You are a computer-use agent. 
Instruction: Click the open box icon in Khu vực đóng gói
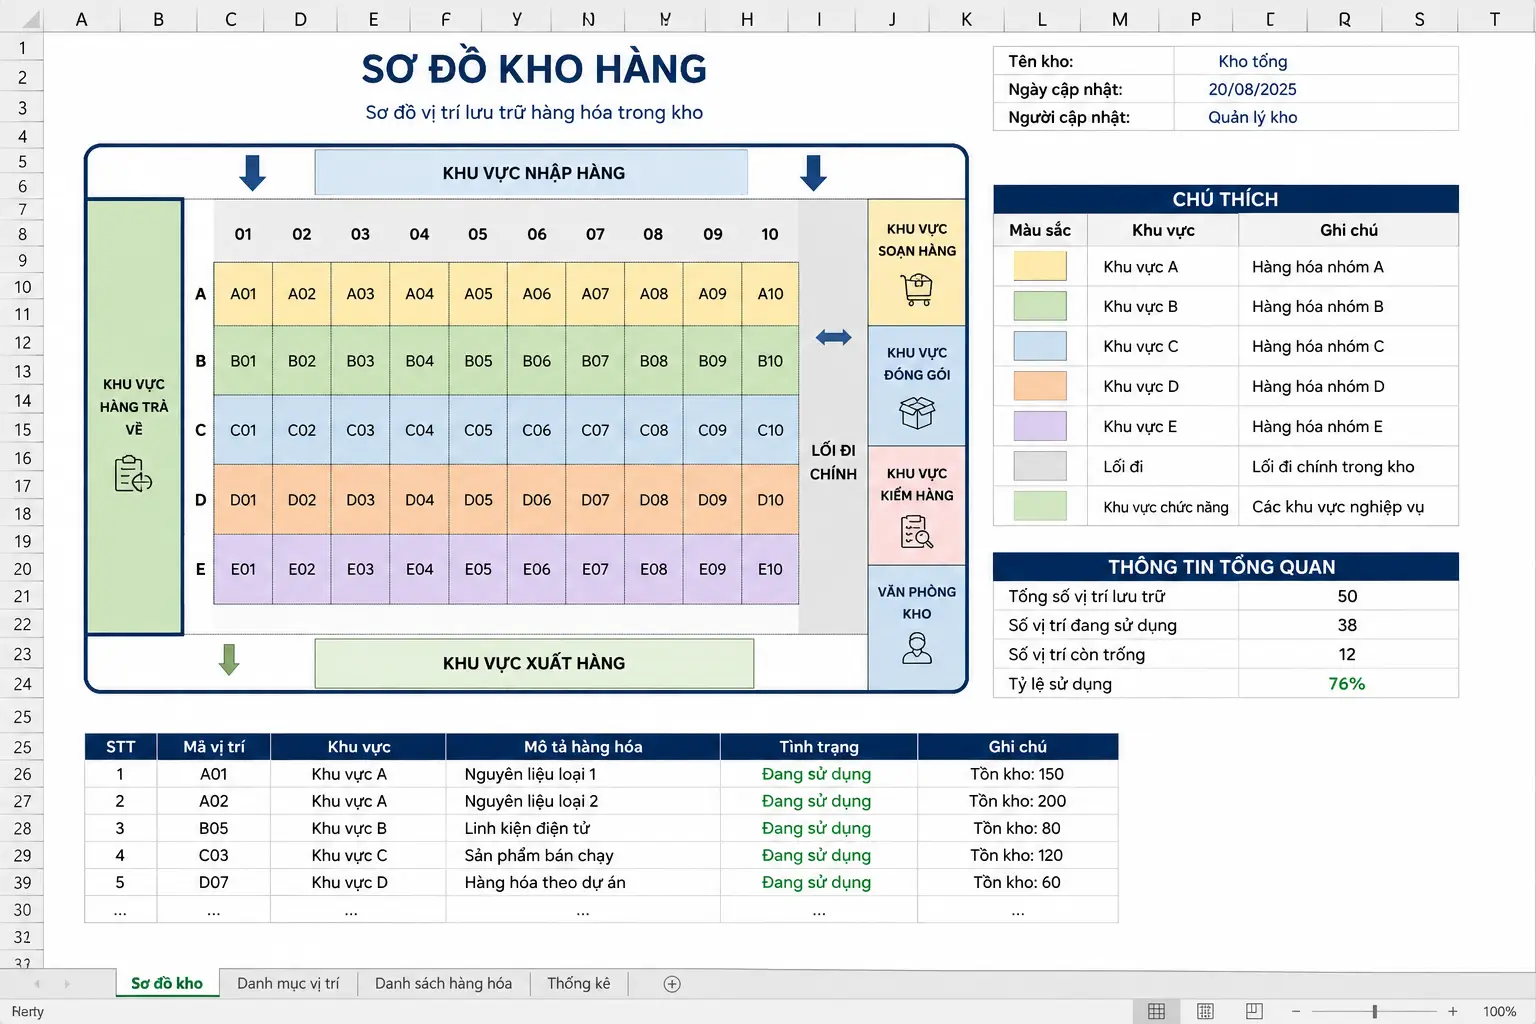(917, 412)
